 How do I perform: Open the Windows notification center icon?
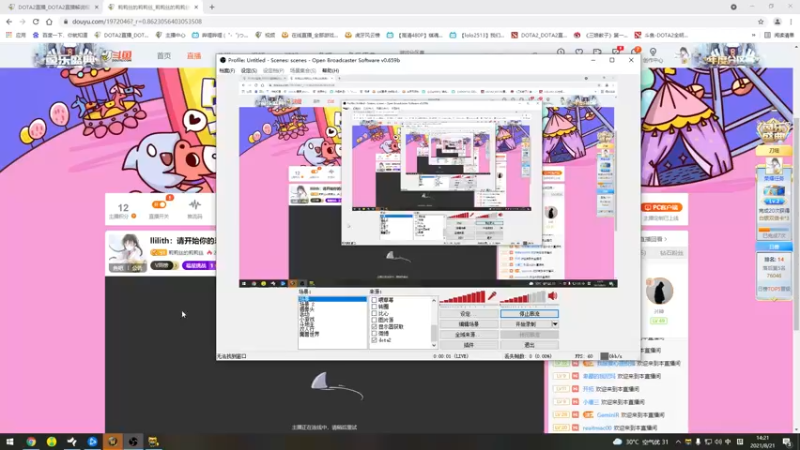[x=787, y=442]
